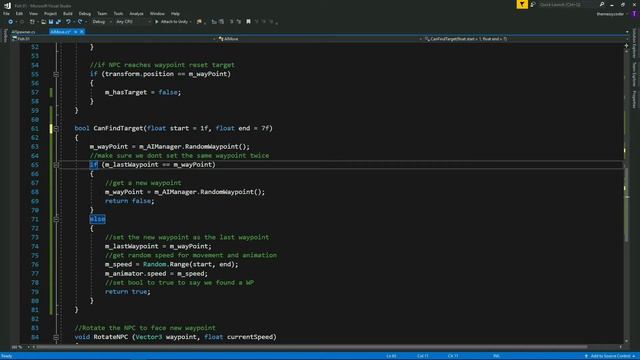The image size is (640, 360).
Task: Click the Find in Files toolbar icon
Action: pyautogui.click(x=199, y=22)
